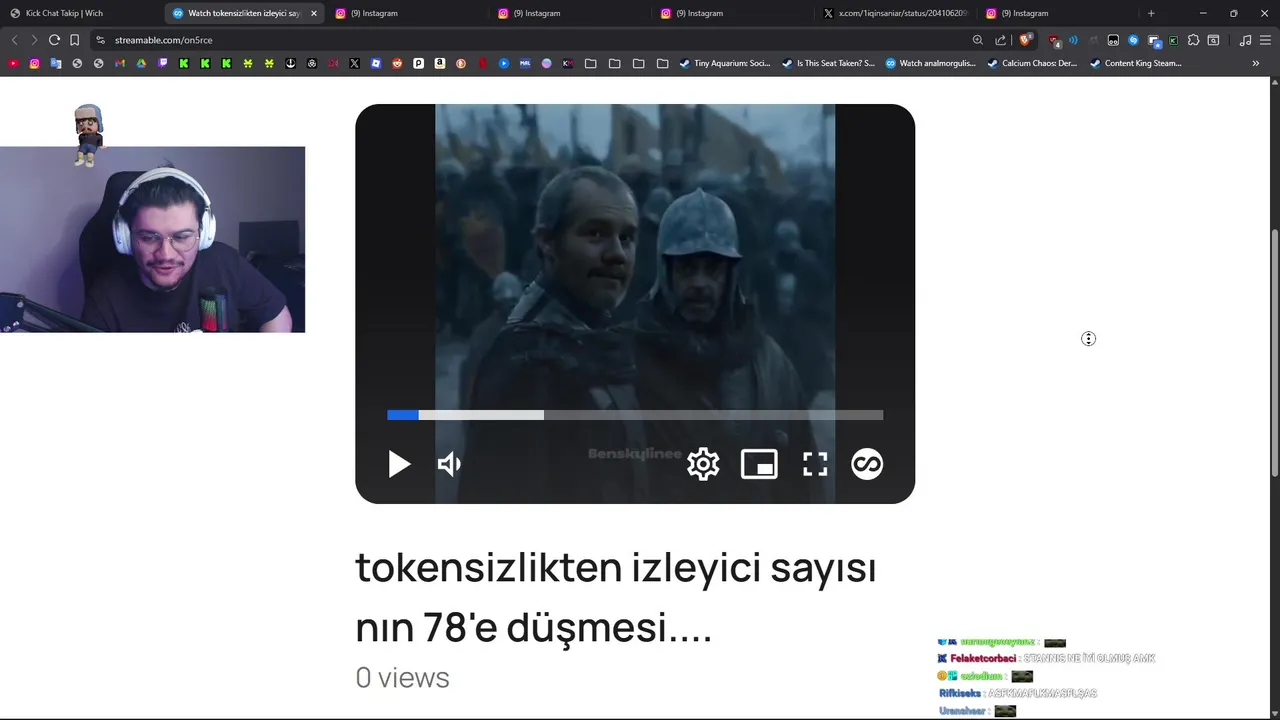The height and width of the screenshot is (720, 1280).
Task: Open the media control music note icon
Action: pos(1245,40)
